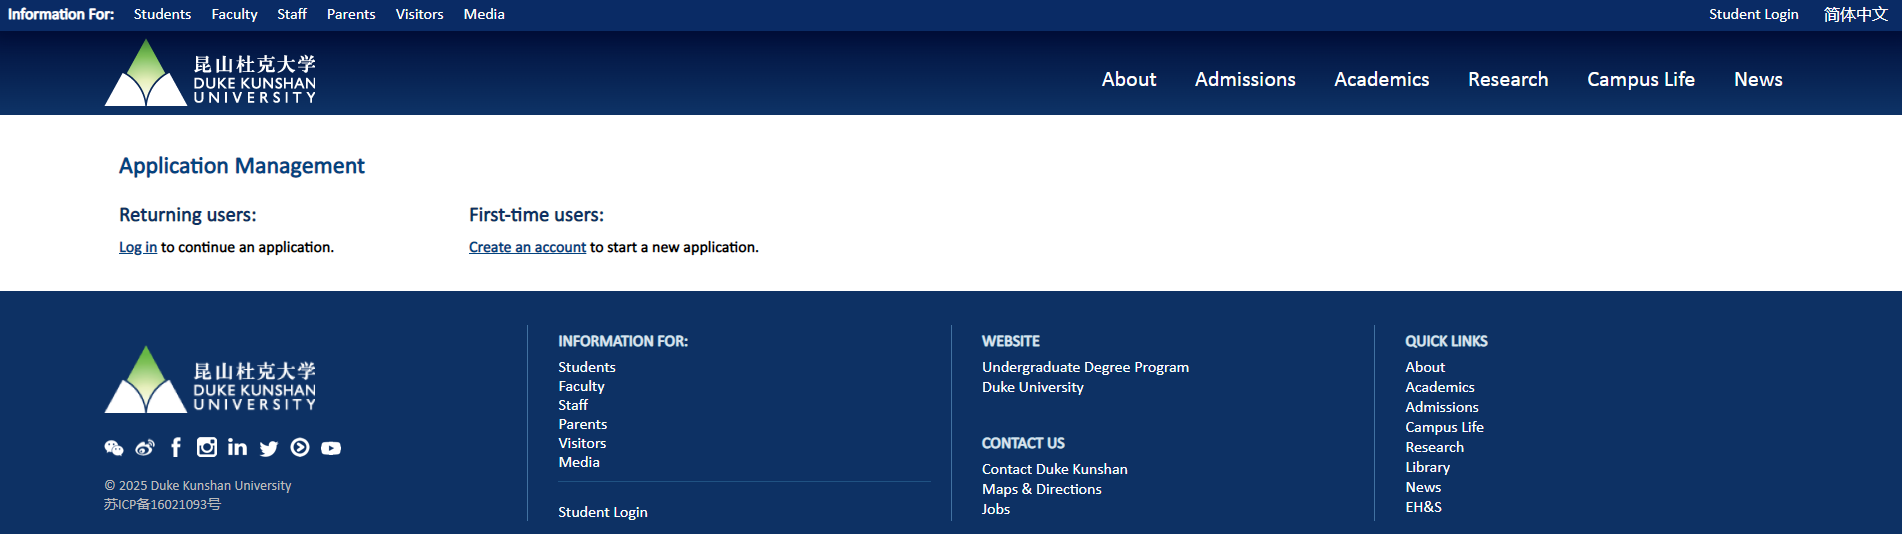Click the Twitter bird icon
The height and width of the screenshot is (534, 1902).
coord(268,448)
